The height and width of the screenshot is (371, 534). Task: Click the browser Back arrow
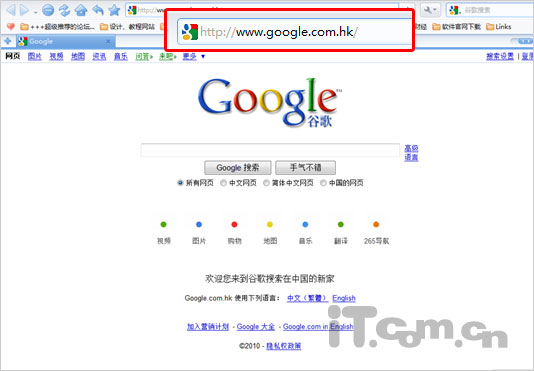pos(11,10)
